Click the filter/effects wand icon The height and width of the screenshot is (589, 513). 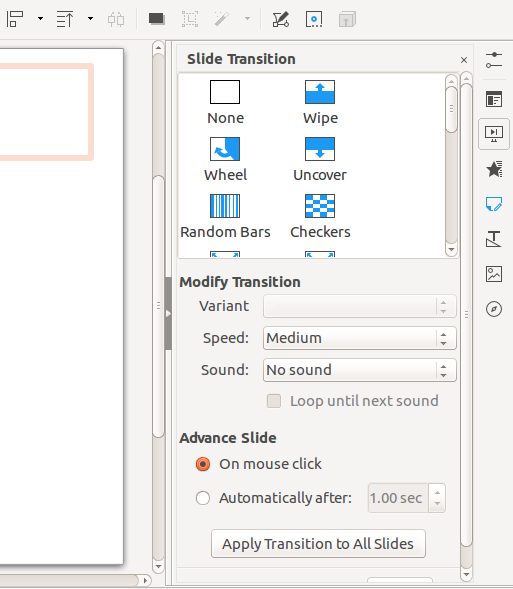tap(222, 19)
